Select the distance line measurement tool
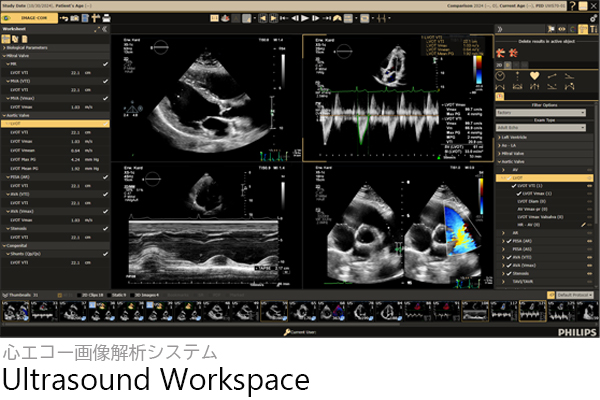 pos(552,76)
